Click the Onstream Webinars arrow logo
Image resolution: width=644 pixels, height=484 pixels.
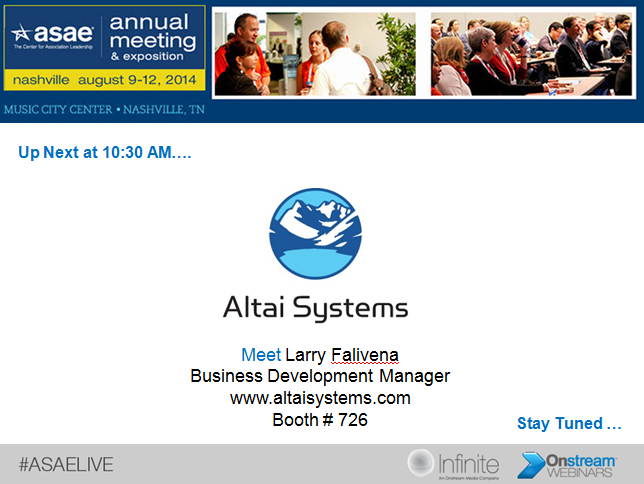(531, 465)
